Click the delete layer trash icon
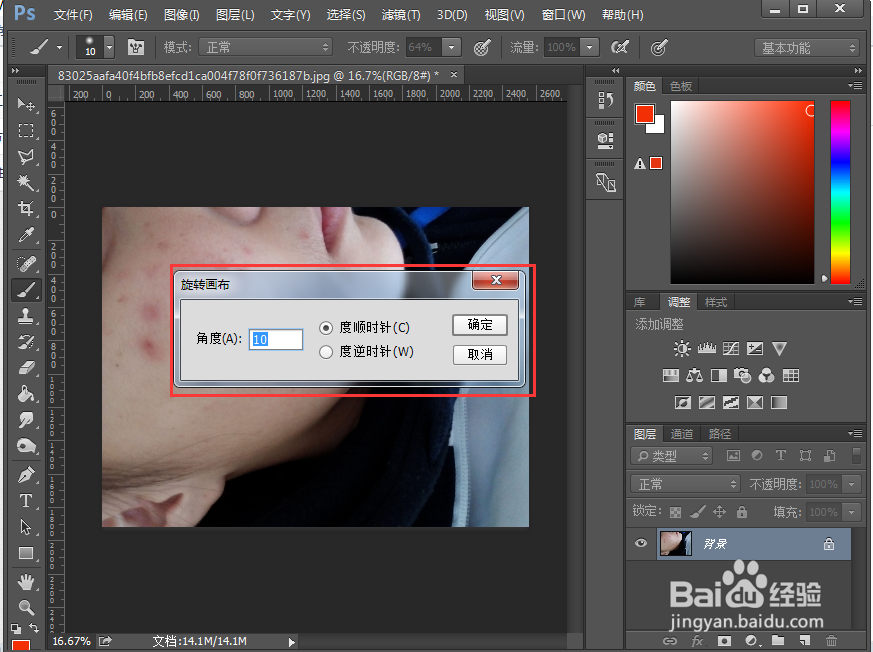 click(831, 641)
